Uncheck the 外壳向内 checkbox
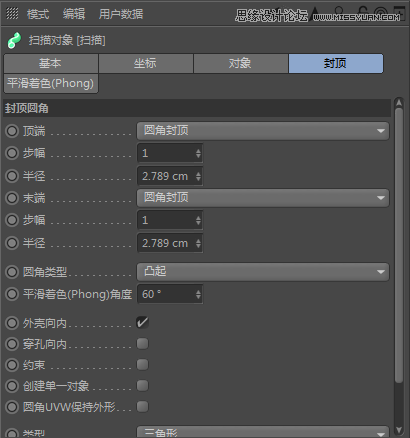Viewport: 410px width, 438px height. 142,322
